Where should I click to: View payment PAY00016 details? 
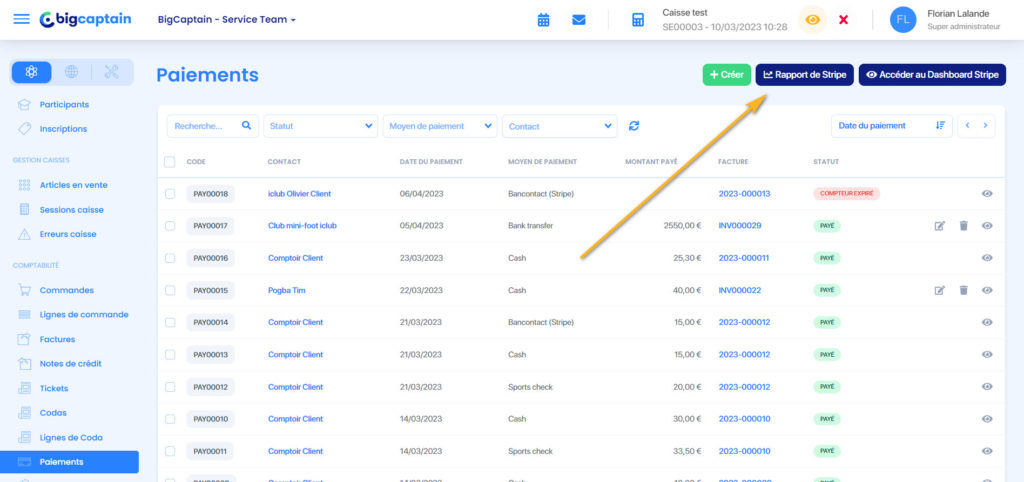coord(987,258)
